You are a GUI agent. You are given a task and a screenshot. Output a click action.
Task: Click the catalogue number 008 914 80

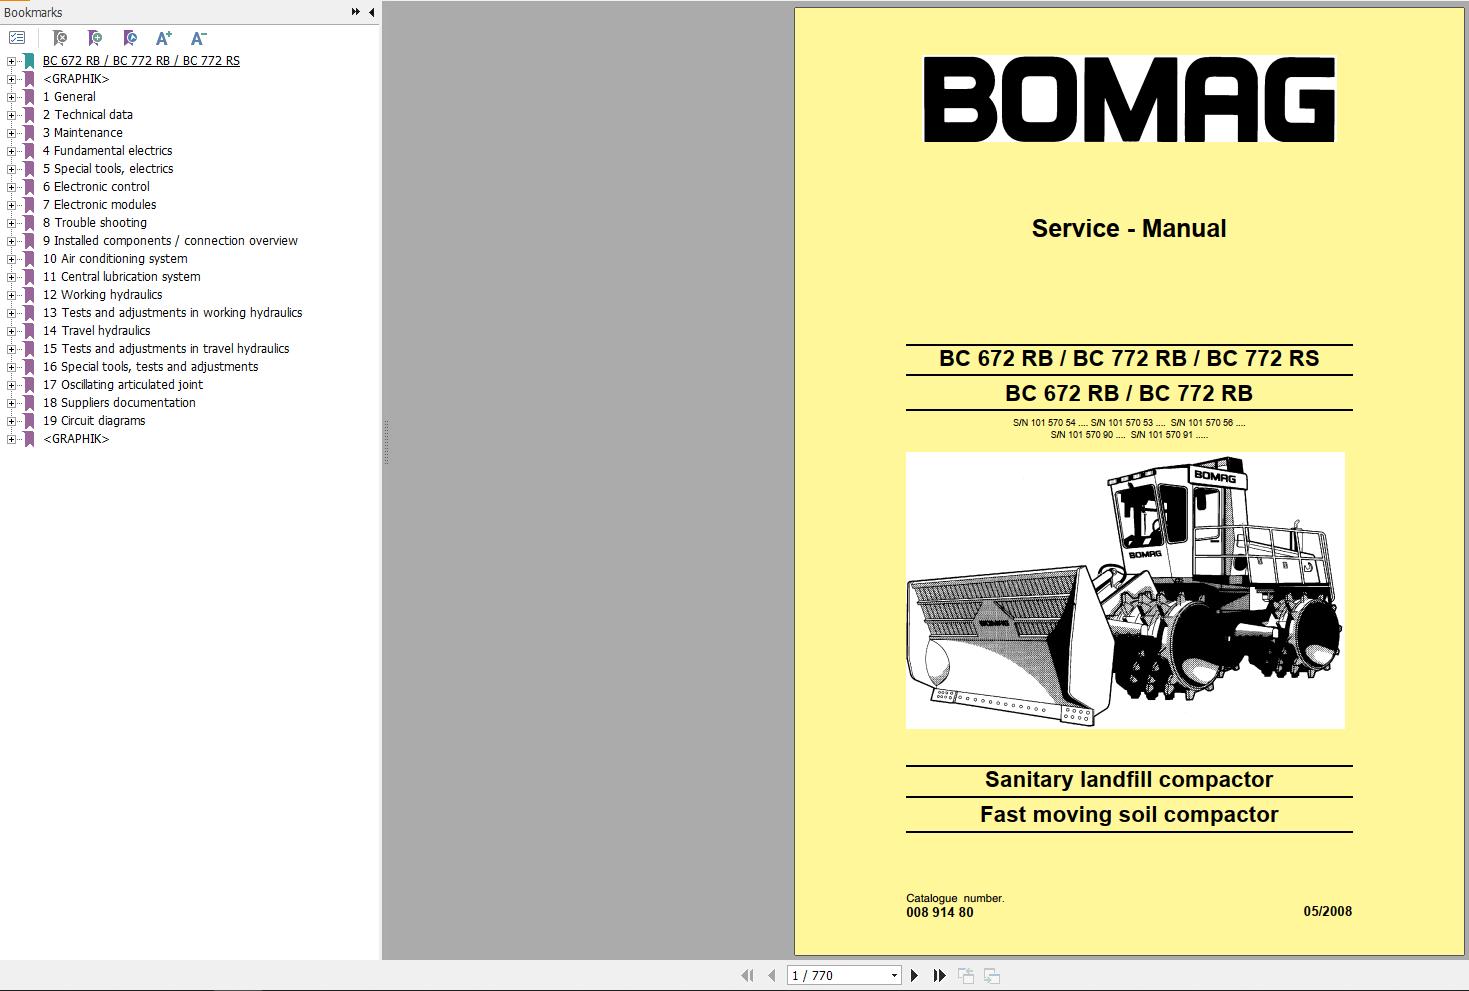940,912
